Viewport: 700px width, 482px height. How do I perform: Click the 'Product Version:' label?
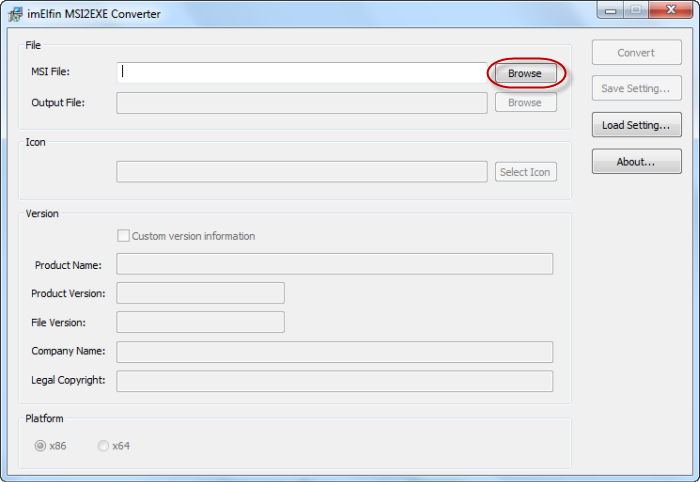(68, 294)
